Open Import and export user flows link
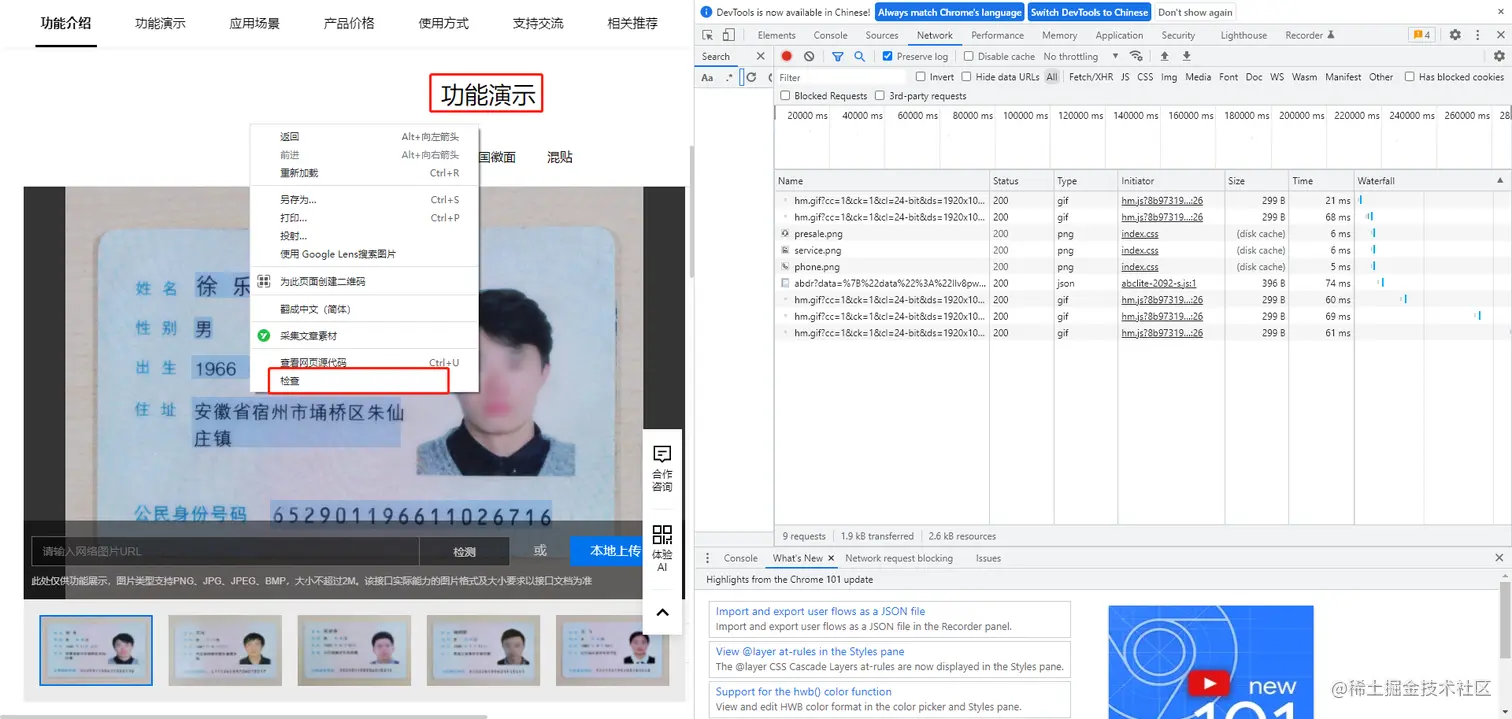 tap(820, 611)
